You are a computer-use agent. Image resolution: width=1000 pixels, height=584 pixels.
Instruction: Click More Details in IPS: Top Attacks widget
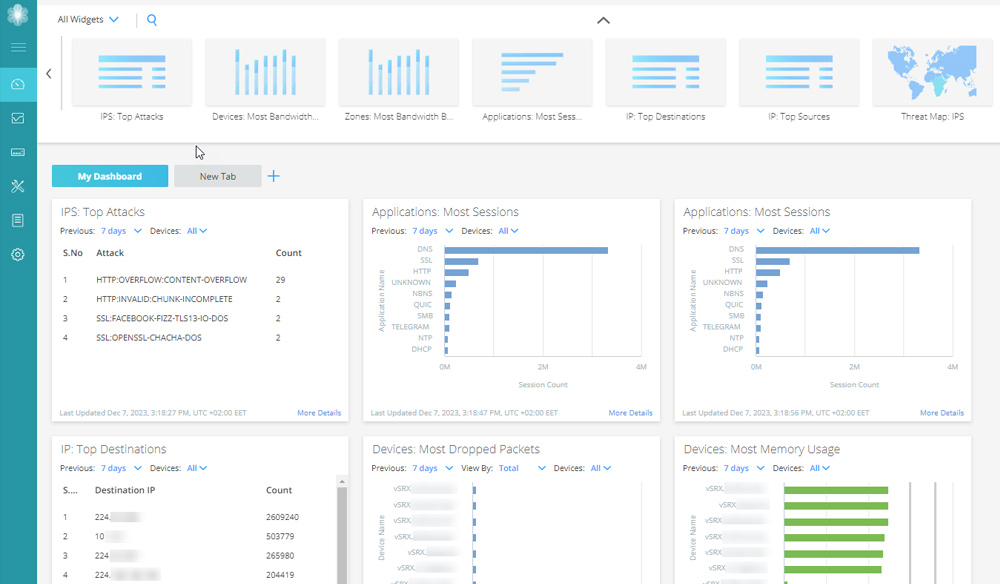click(319, 413)
